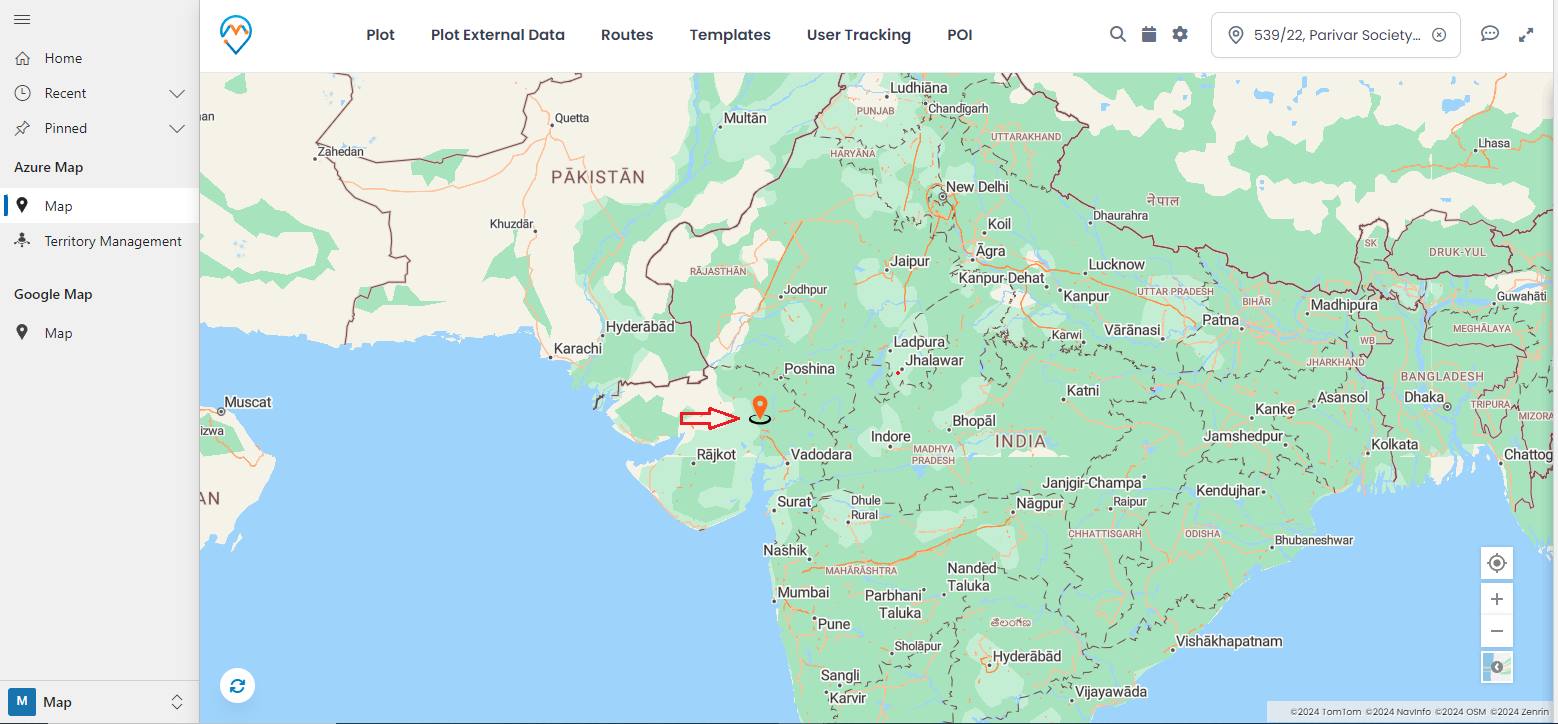Zoom in on the map
The height and width of the screenshot is (724, 1558).
[1497, 599]
